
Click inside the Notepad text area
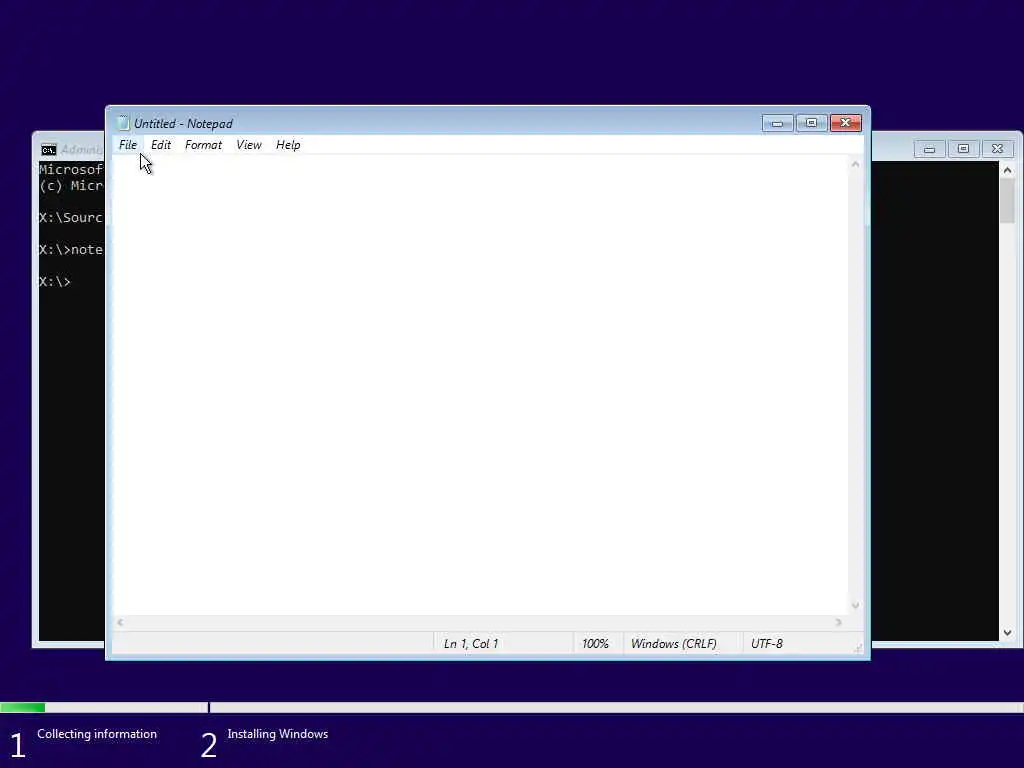[480, 385]
